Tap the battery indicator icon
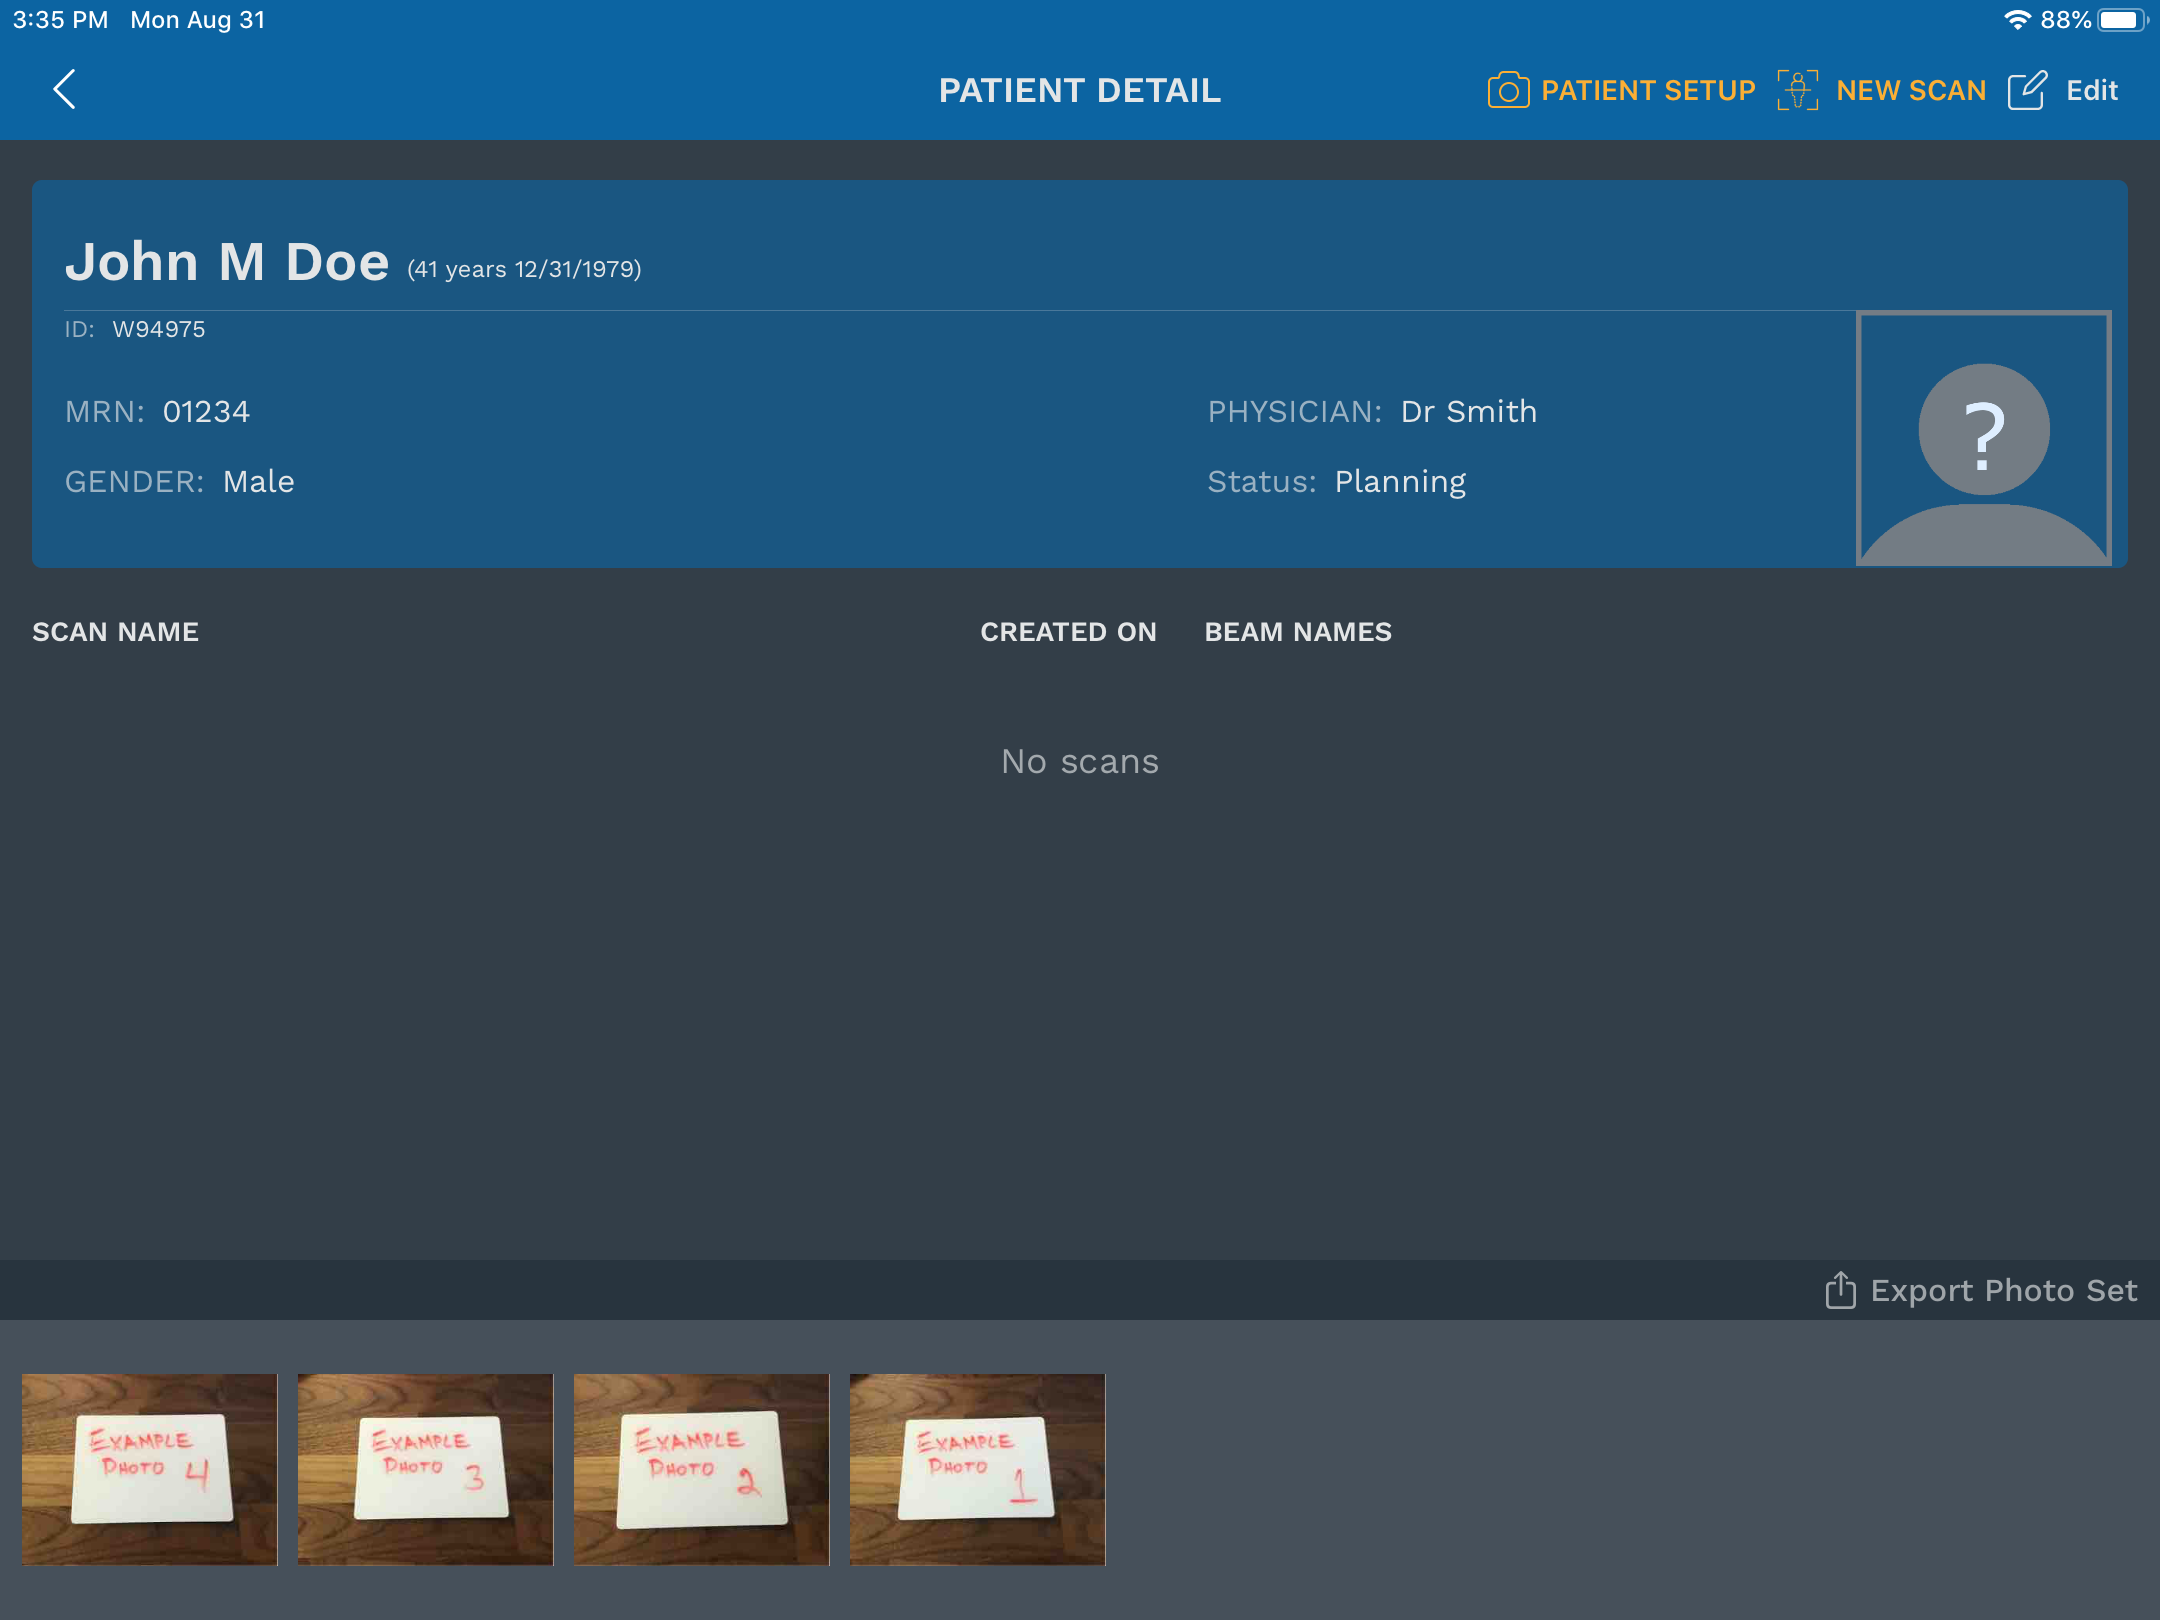Image resolution: width=2160 pixels, height=1620 pixels. click(2121, 20)
